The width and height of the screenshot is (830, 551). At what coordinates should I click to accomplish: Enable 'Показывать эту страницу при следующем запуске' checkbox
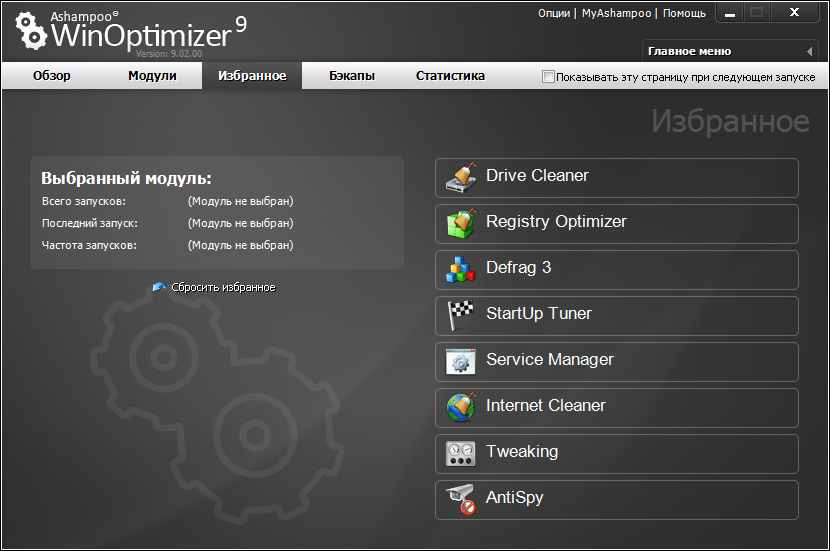click(x=547, y=77)
